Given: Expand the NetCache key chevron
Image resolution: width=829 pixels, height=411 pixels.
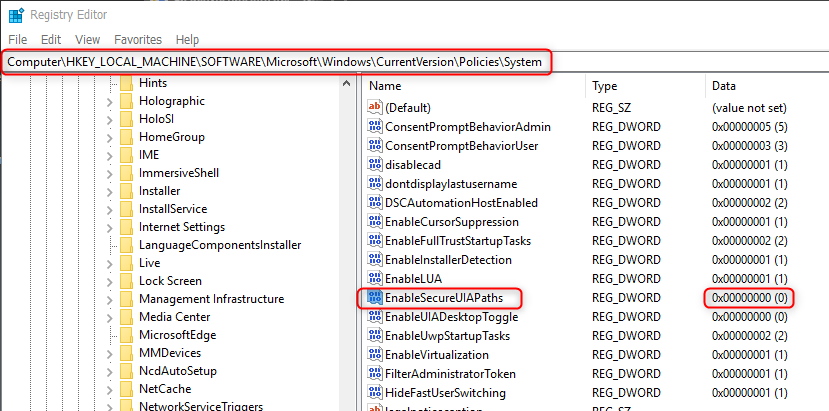Looking at the screenshot, I should (x=110, y=389).
